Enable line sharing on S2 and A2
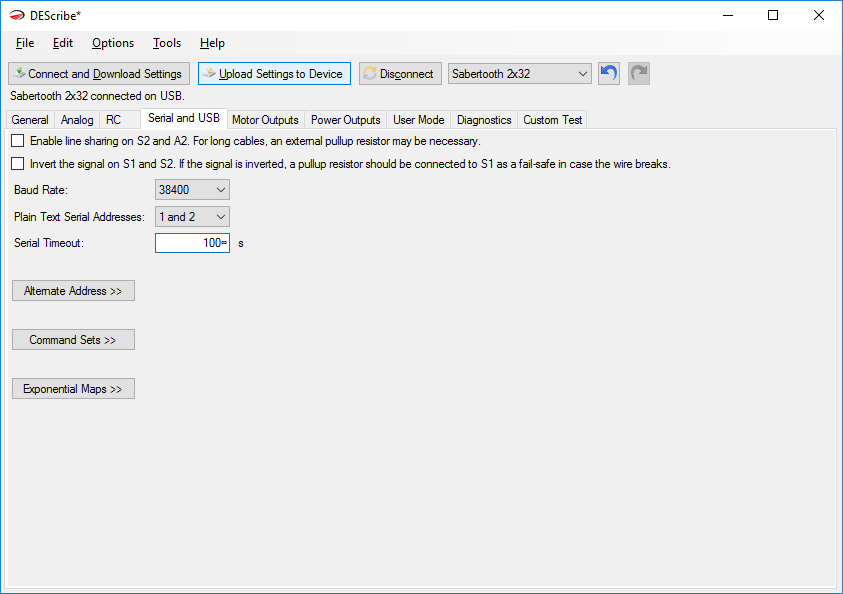The width and height of the screenshot is (843, 594). point(18,141)
